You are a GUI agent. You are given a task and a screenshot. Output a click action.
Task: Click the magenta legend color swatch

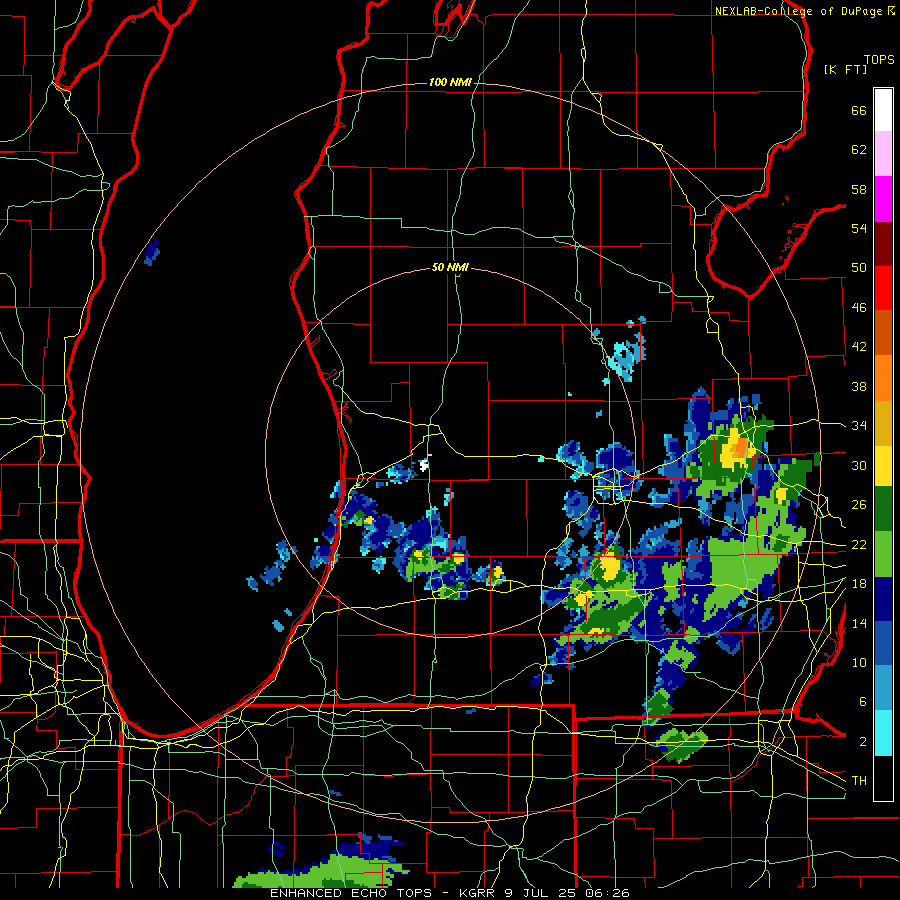pyautogui.click(x=883, y=199)
